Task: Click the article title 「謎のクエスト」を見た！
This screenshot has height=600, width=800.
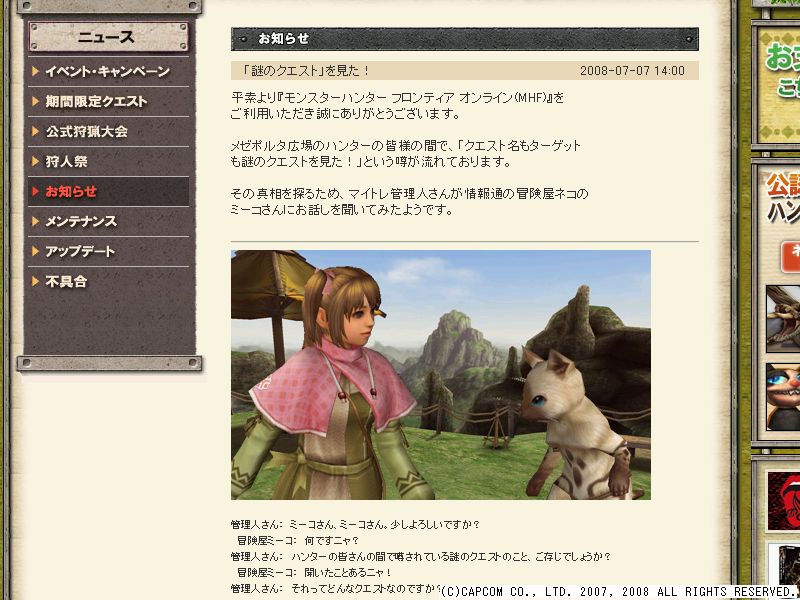Action: point(305,71)
